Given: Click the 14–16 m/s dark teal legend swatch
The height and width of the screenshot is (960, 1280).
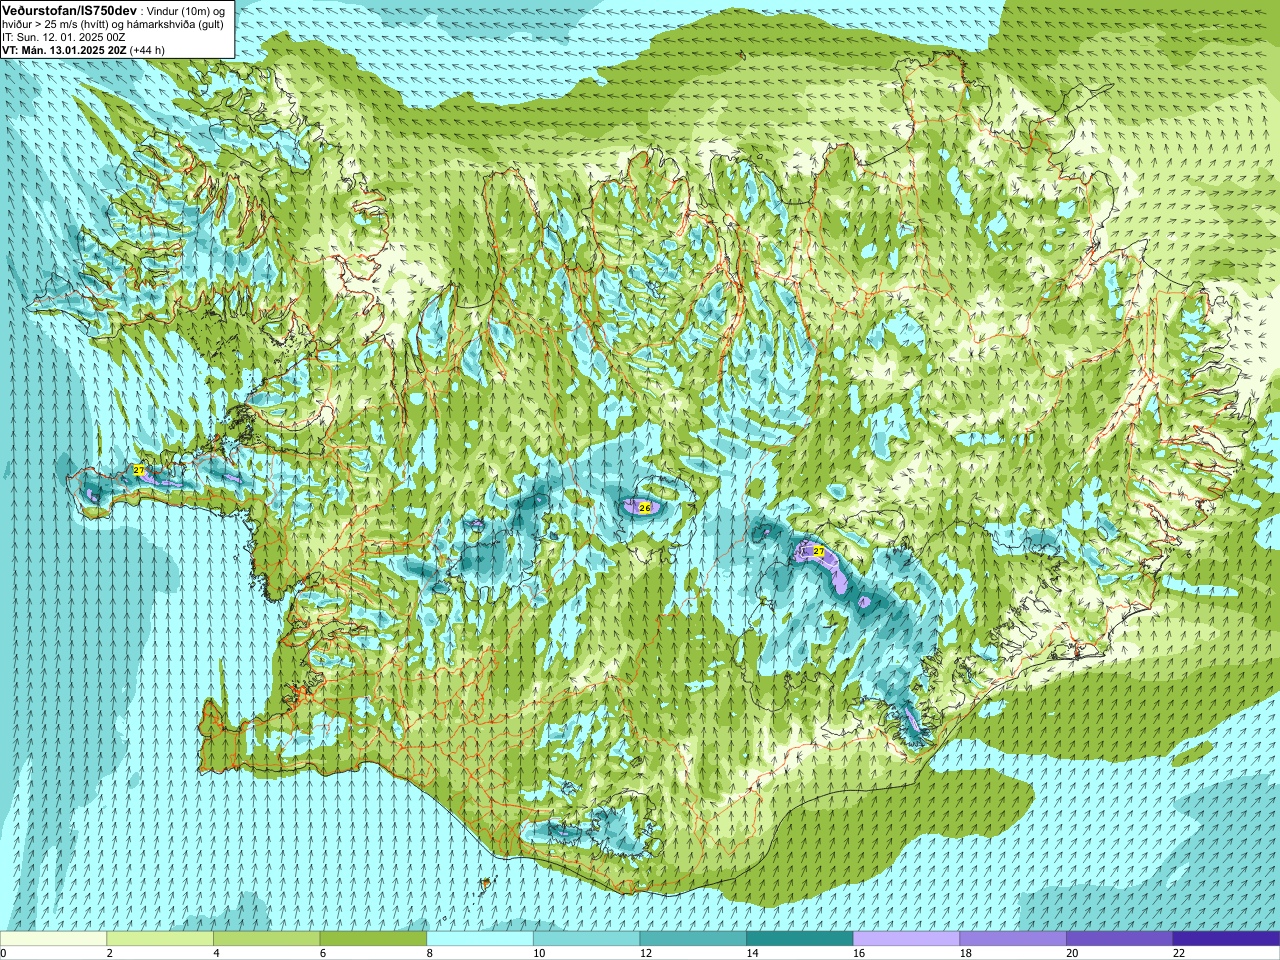Looking at the screenshot, I should [800, 939].
